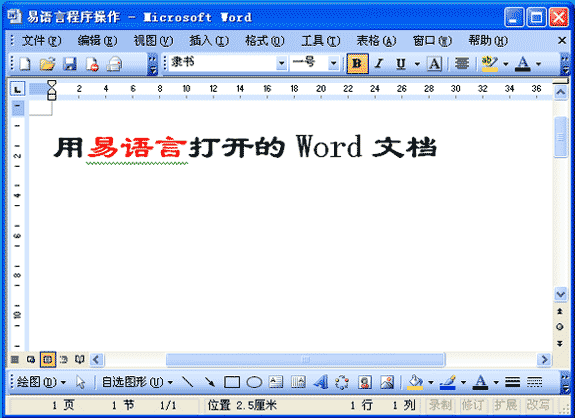Open the 文件 menu
Screen dimensions: 575x418
41,41
